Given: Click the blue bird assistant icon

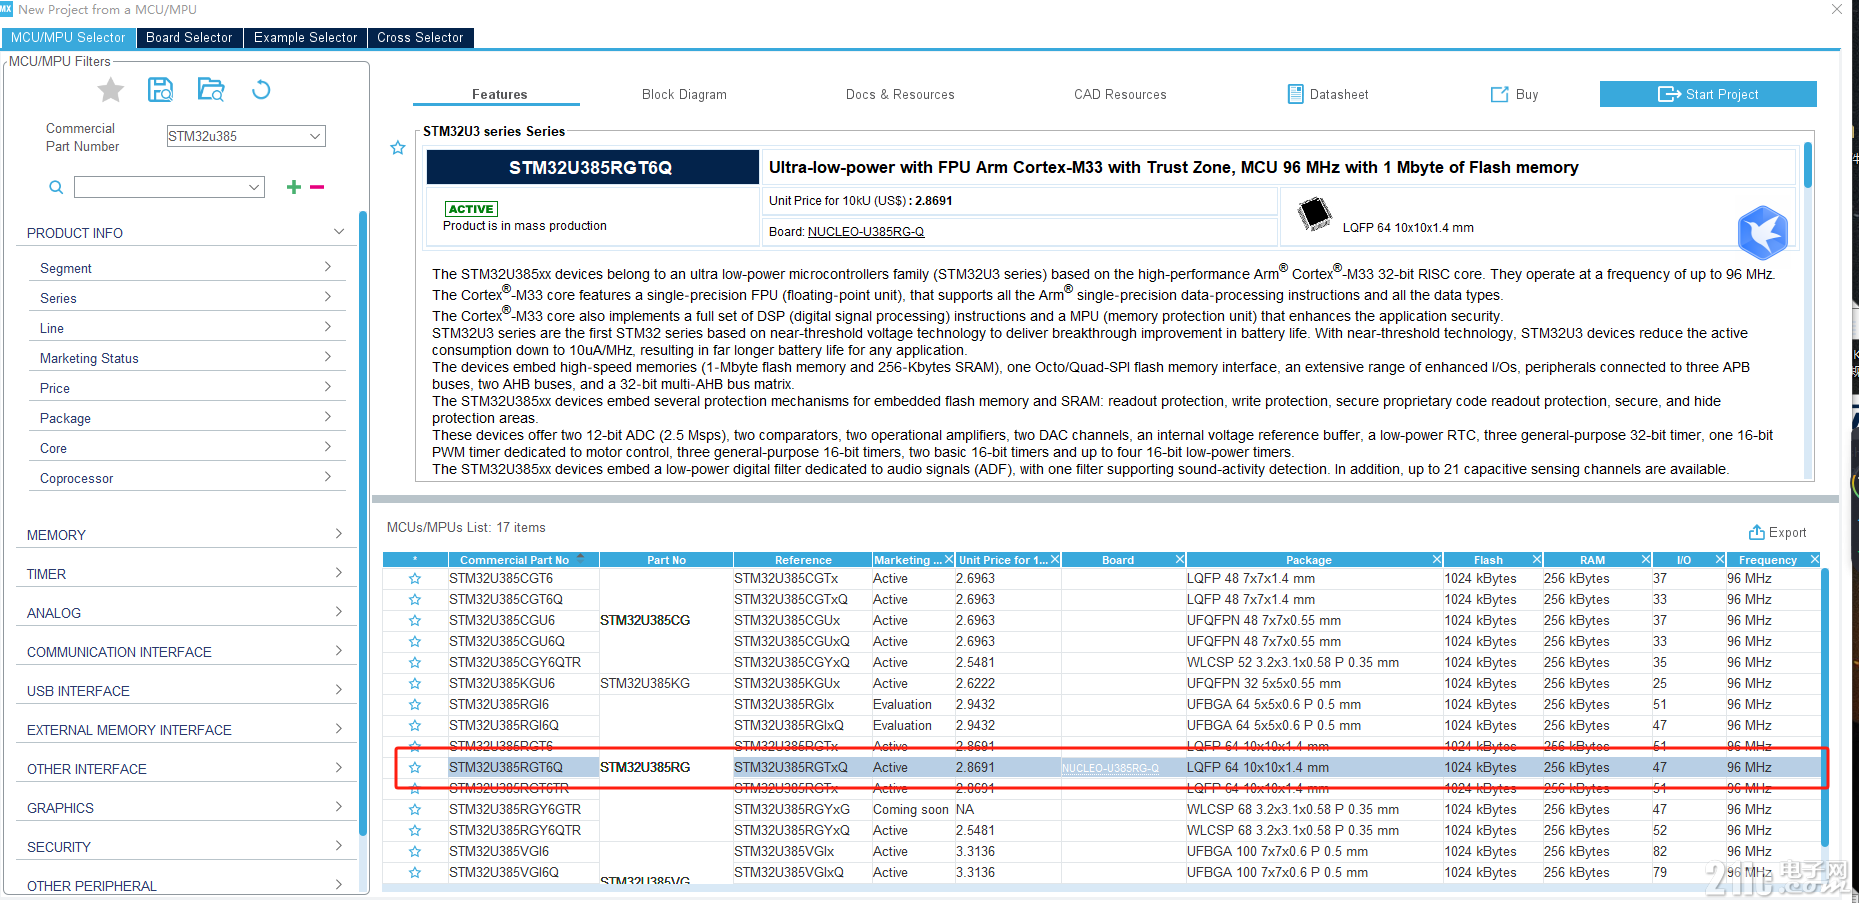Looking at the screenshot, I should [1762, 232].
